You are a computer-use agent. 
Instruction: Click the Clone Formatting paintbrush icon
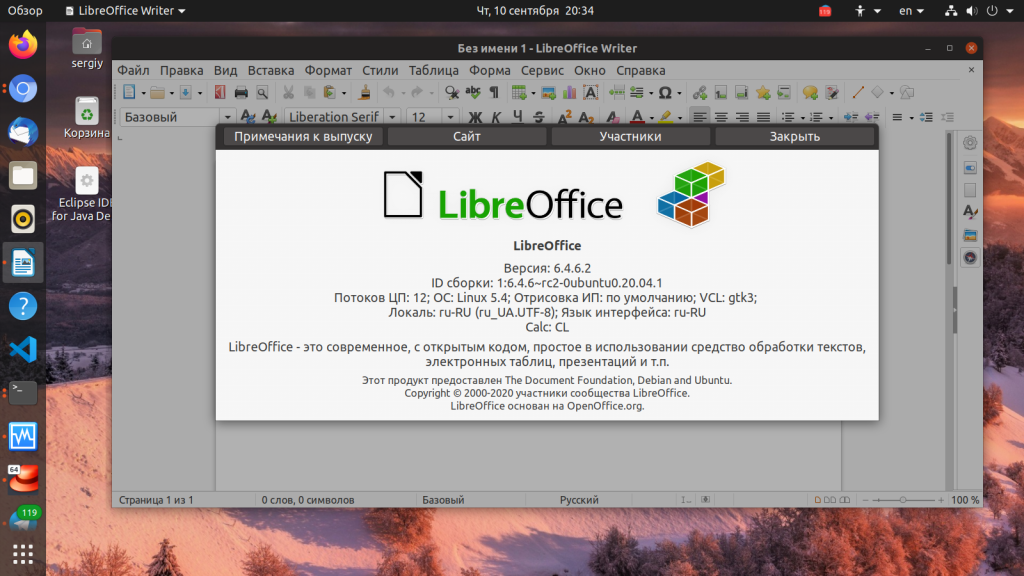tap(366, 93)
